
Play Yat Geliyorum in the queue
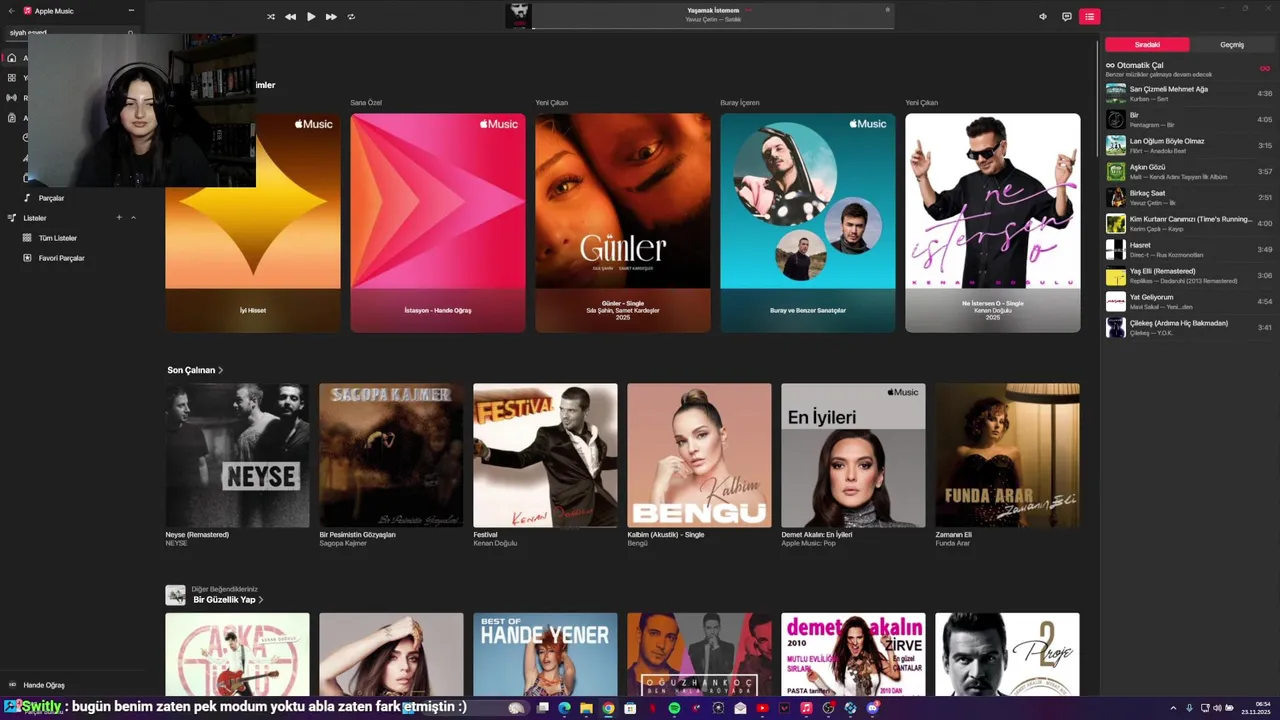click(1189, 301)
